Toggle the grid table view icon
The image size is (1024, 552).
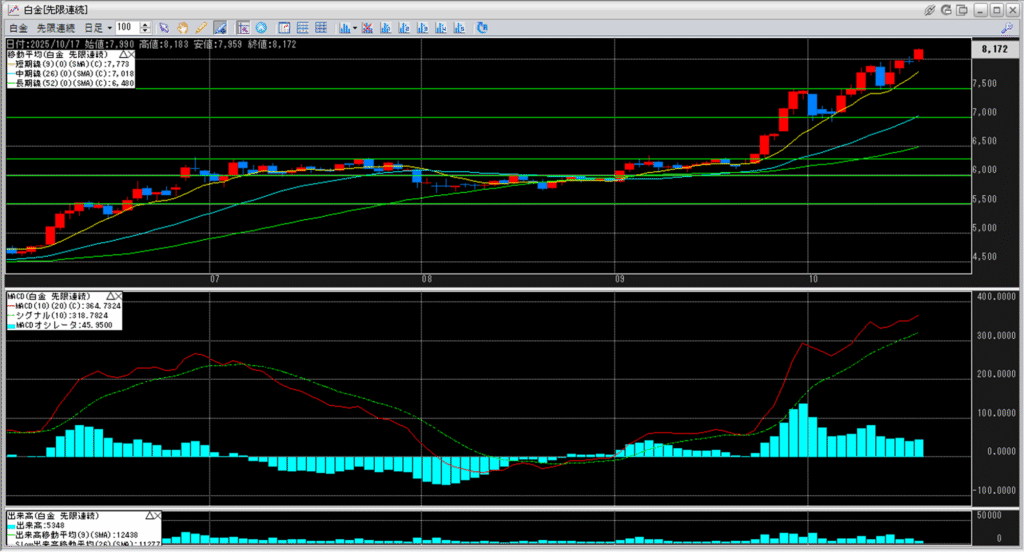[320, 27]
